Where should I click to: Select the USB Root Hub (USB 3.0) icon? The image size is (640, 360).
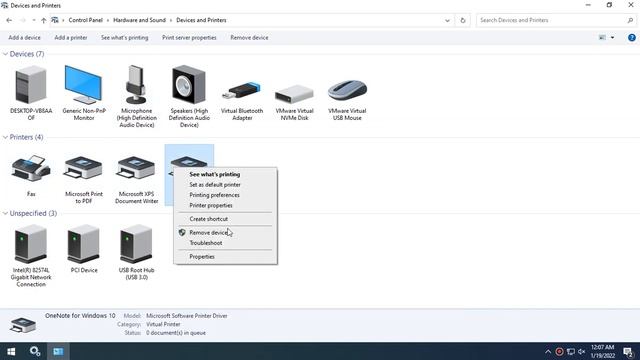tap(136, 244)
